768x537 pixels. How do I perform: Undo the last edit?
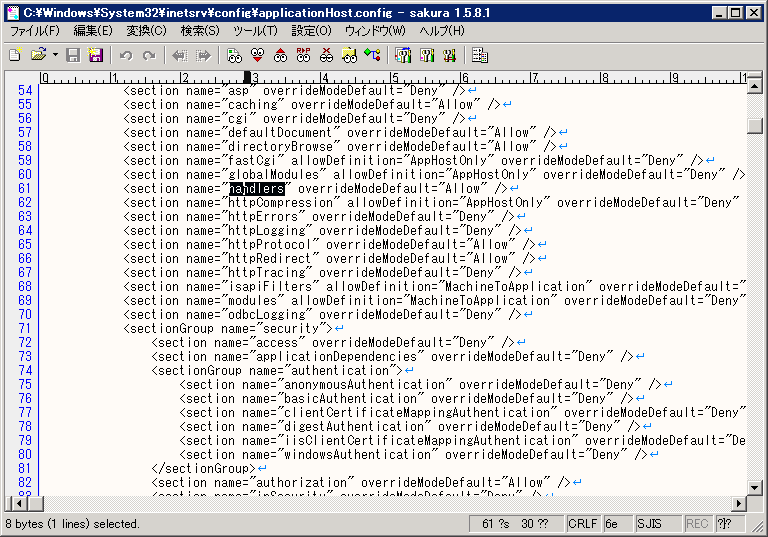(126, 55)
